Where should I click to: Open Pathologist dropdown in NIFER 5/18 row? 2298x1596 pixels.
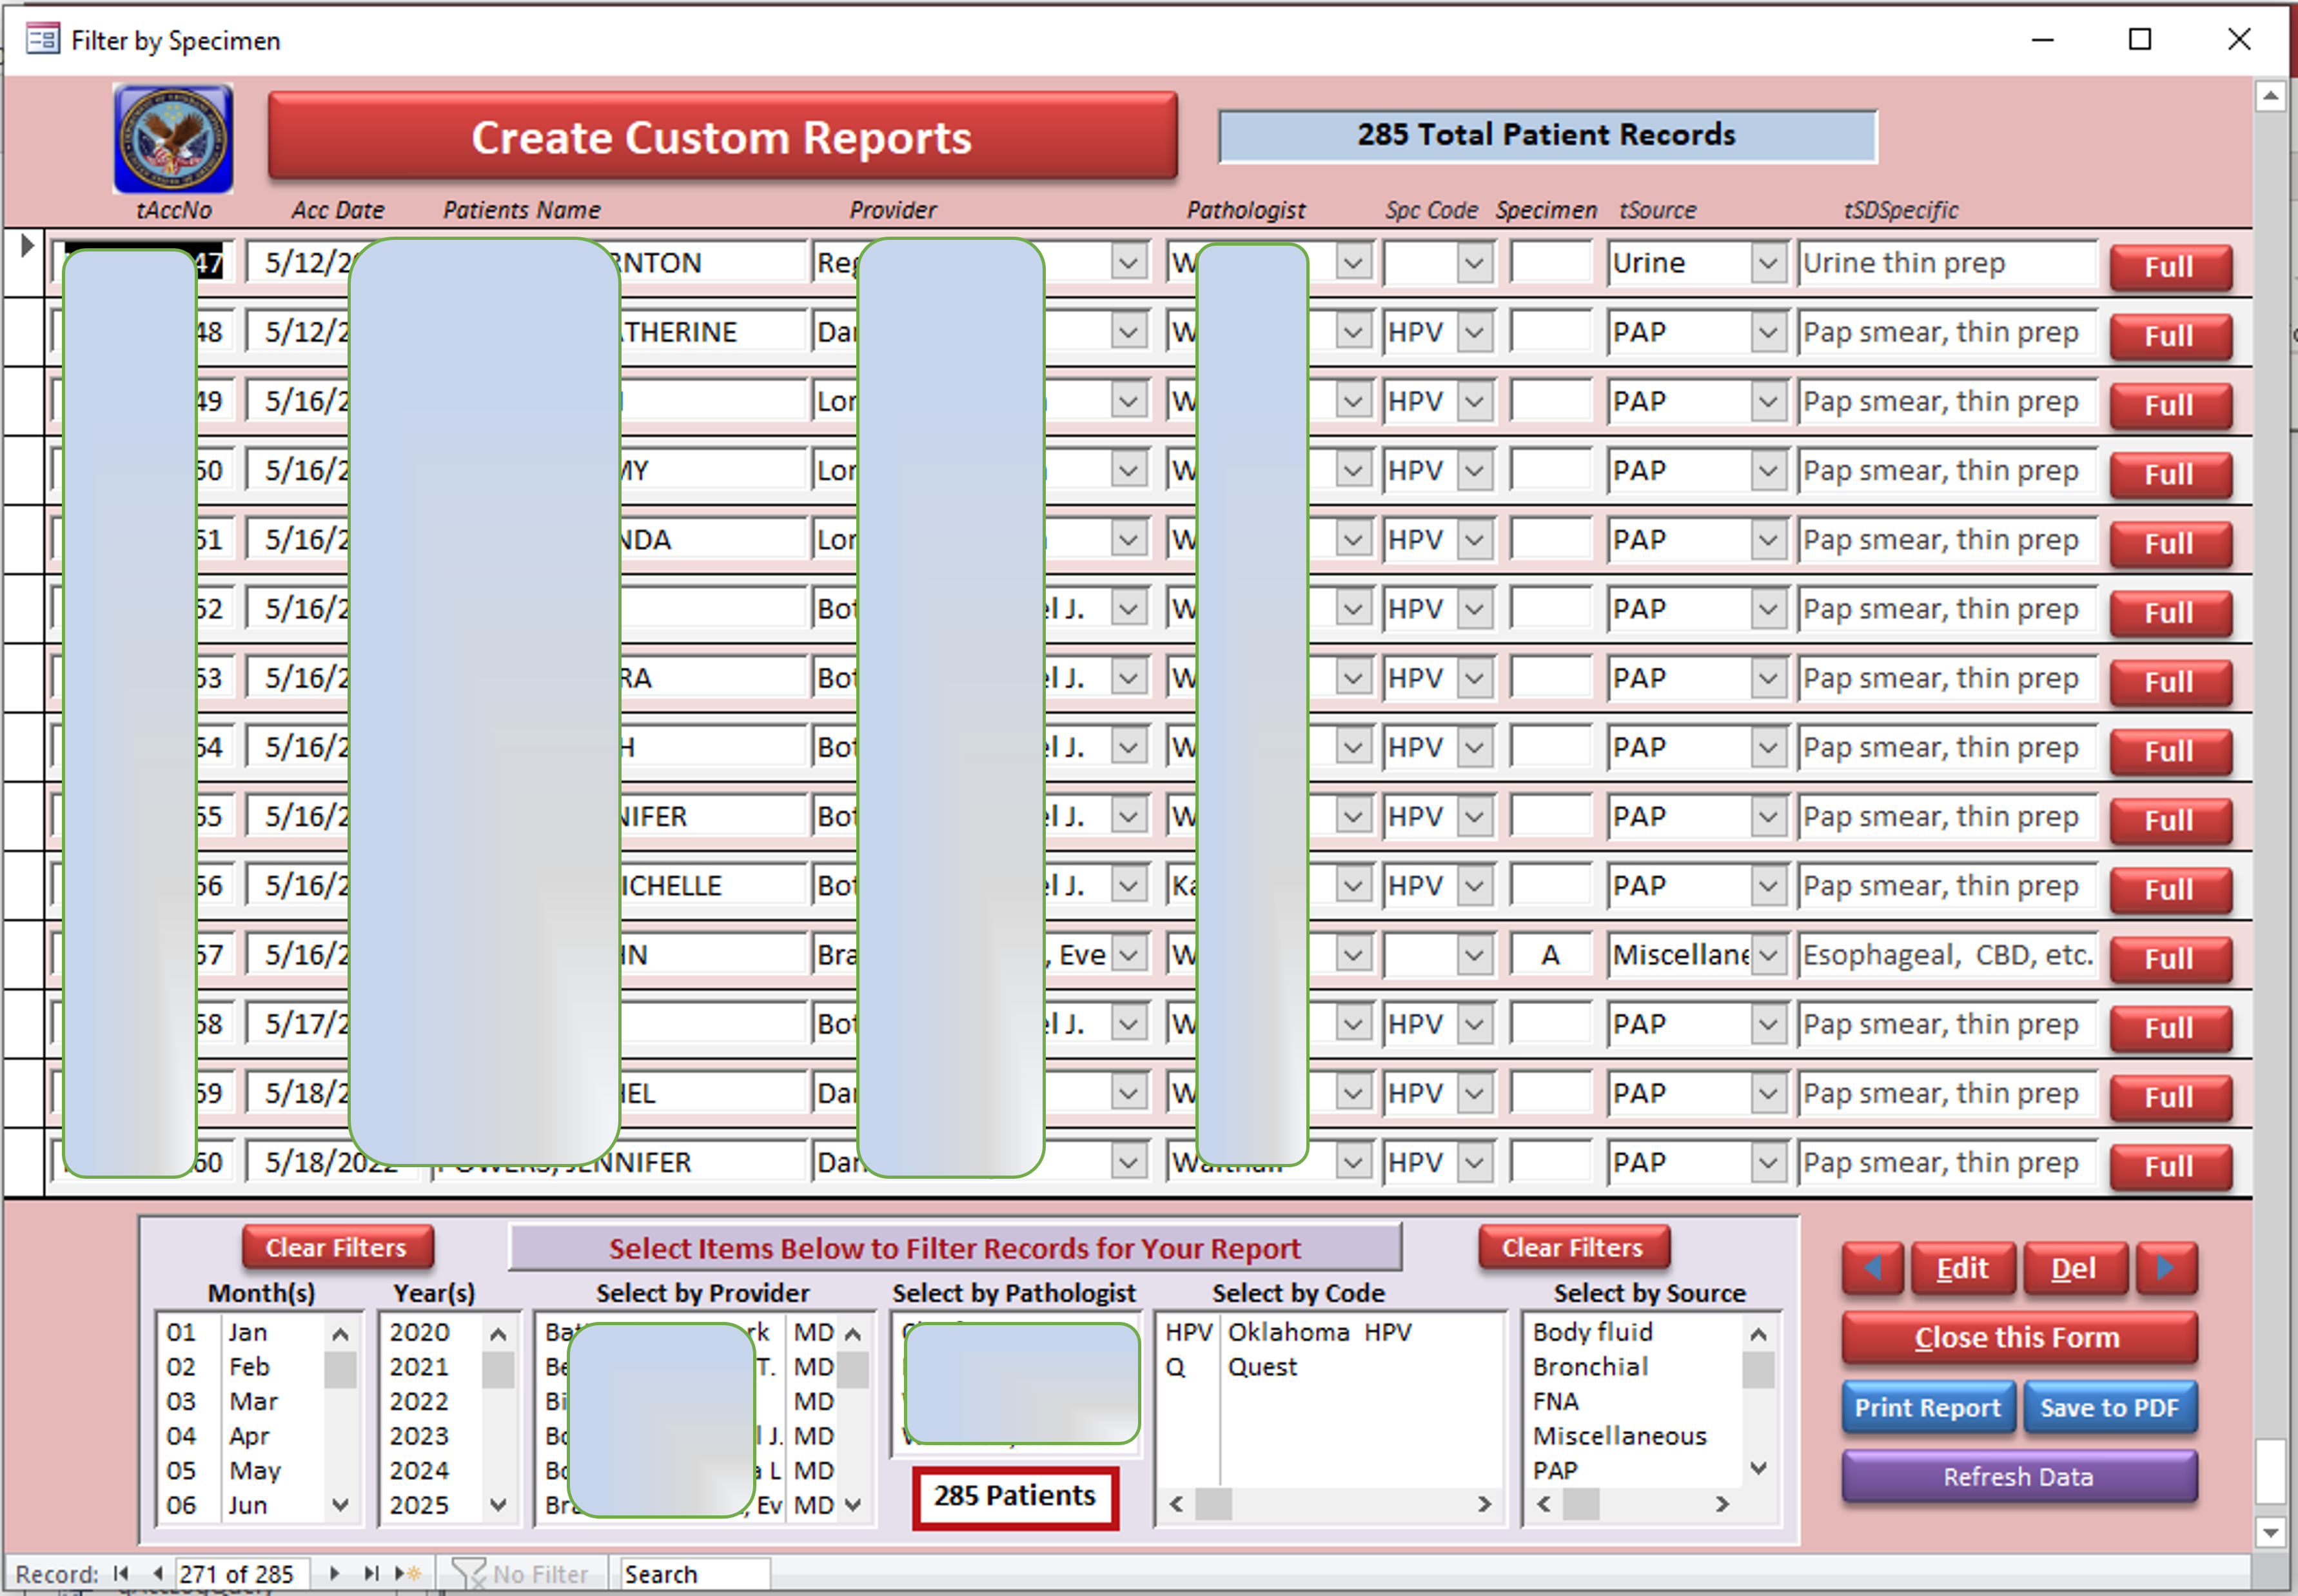tap(1353, 1163)
